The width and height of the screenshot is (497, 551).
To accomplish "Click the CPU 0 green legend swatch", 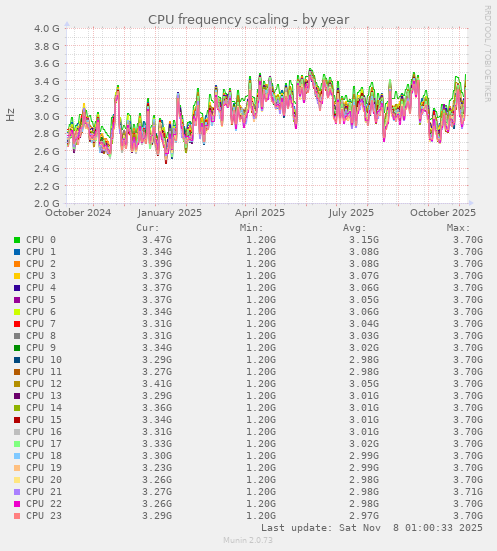I will point(17,240).
